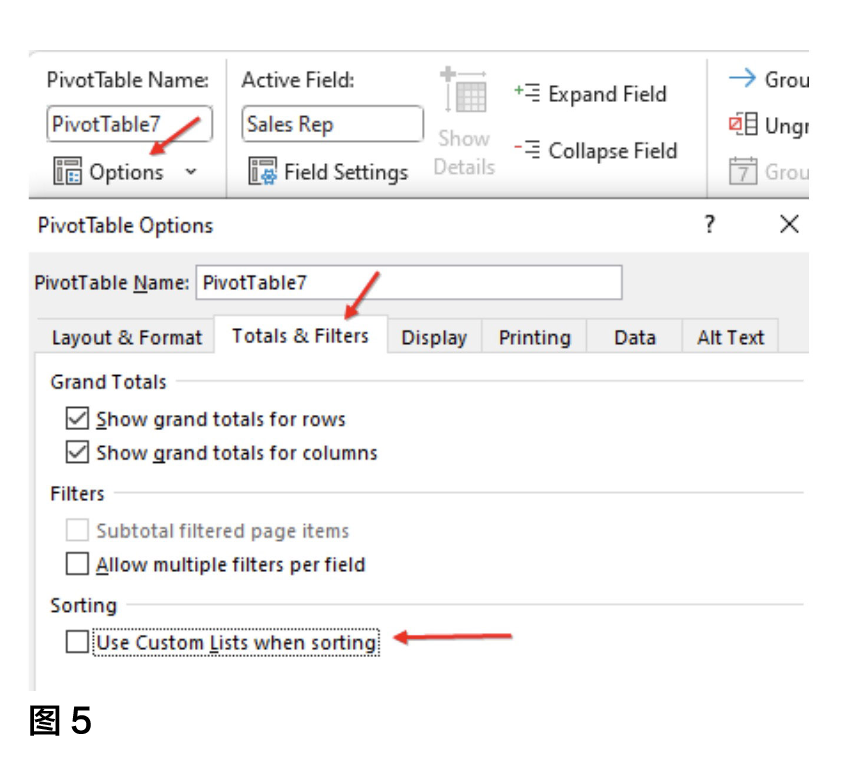Open the Display tab

point(434,338)
